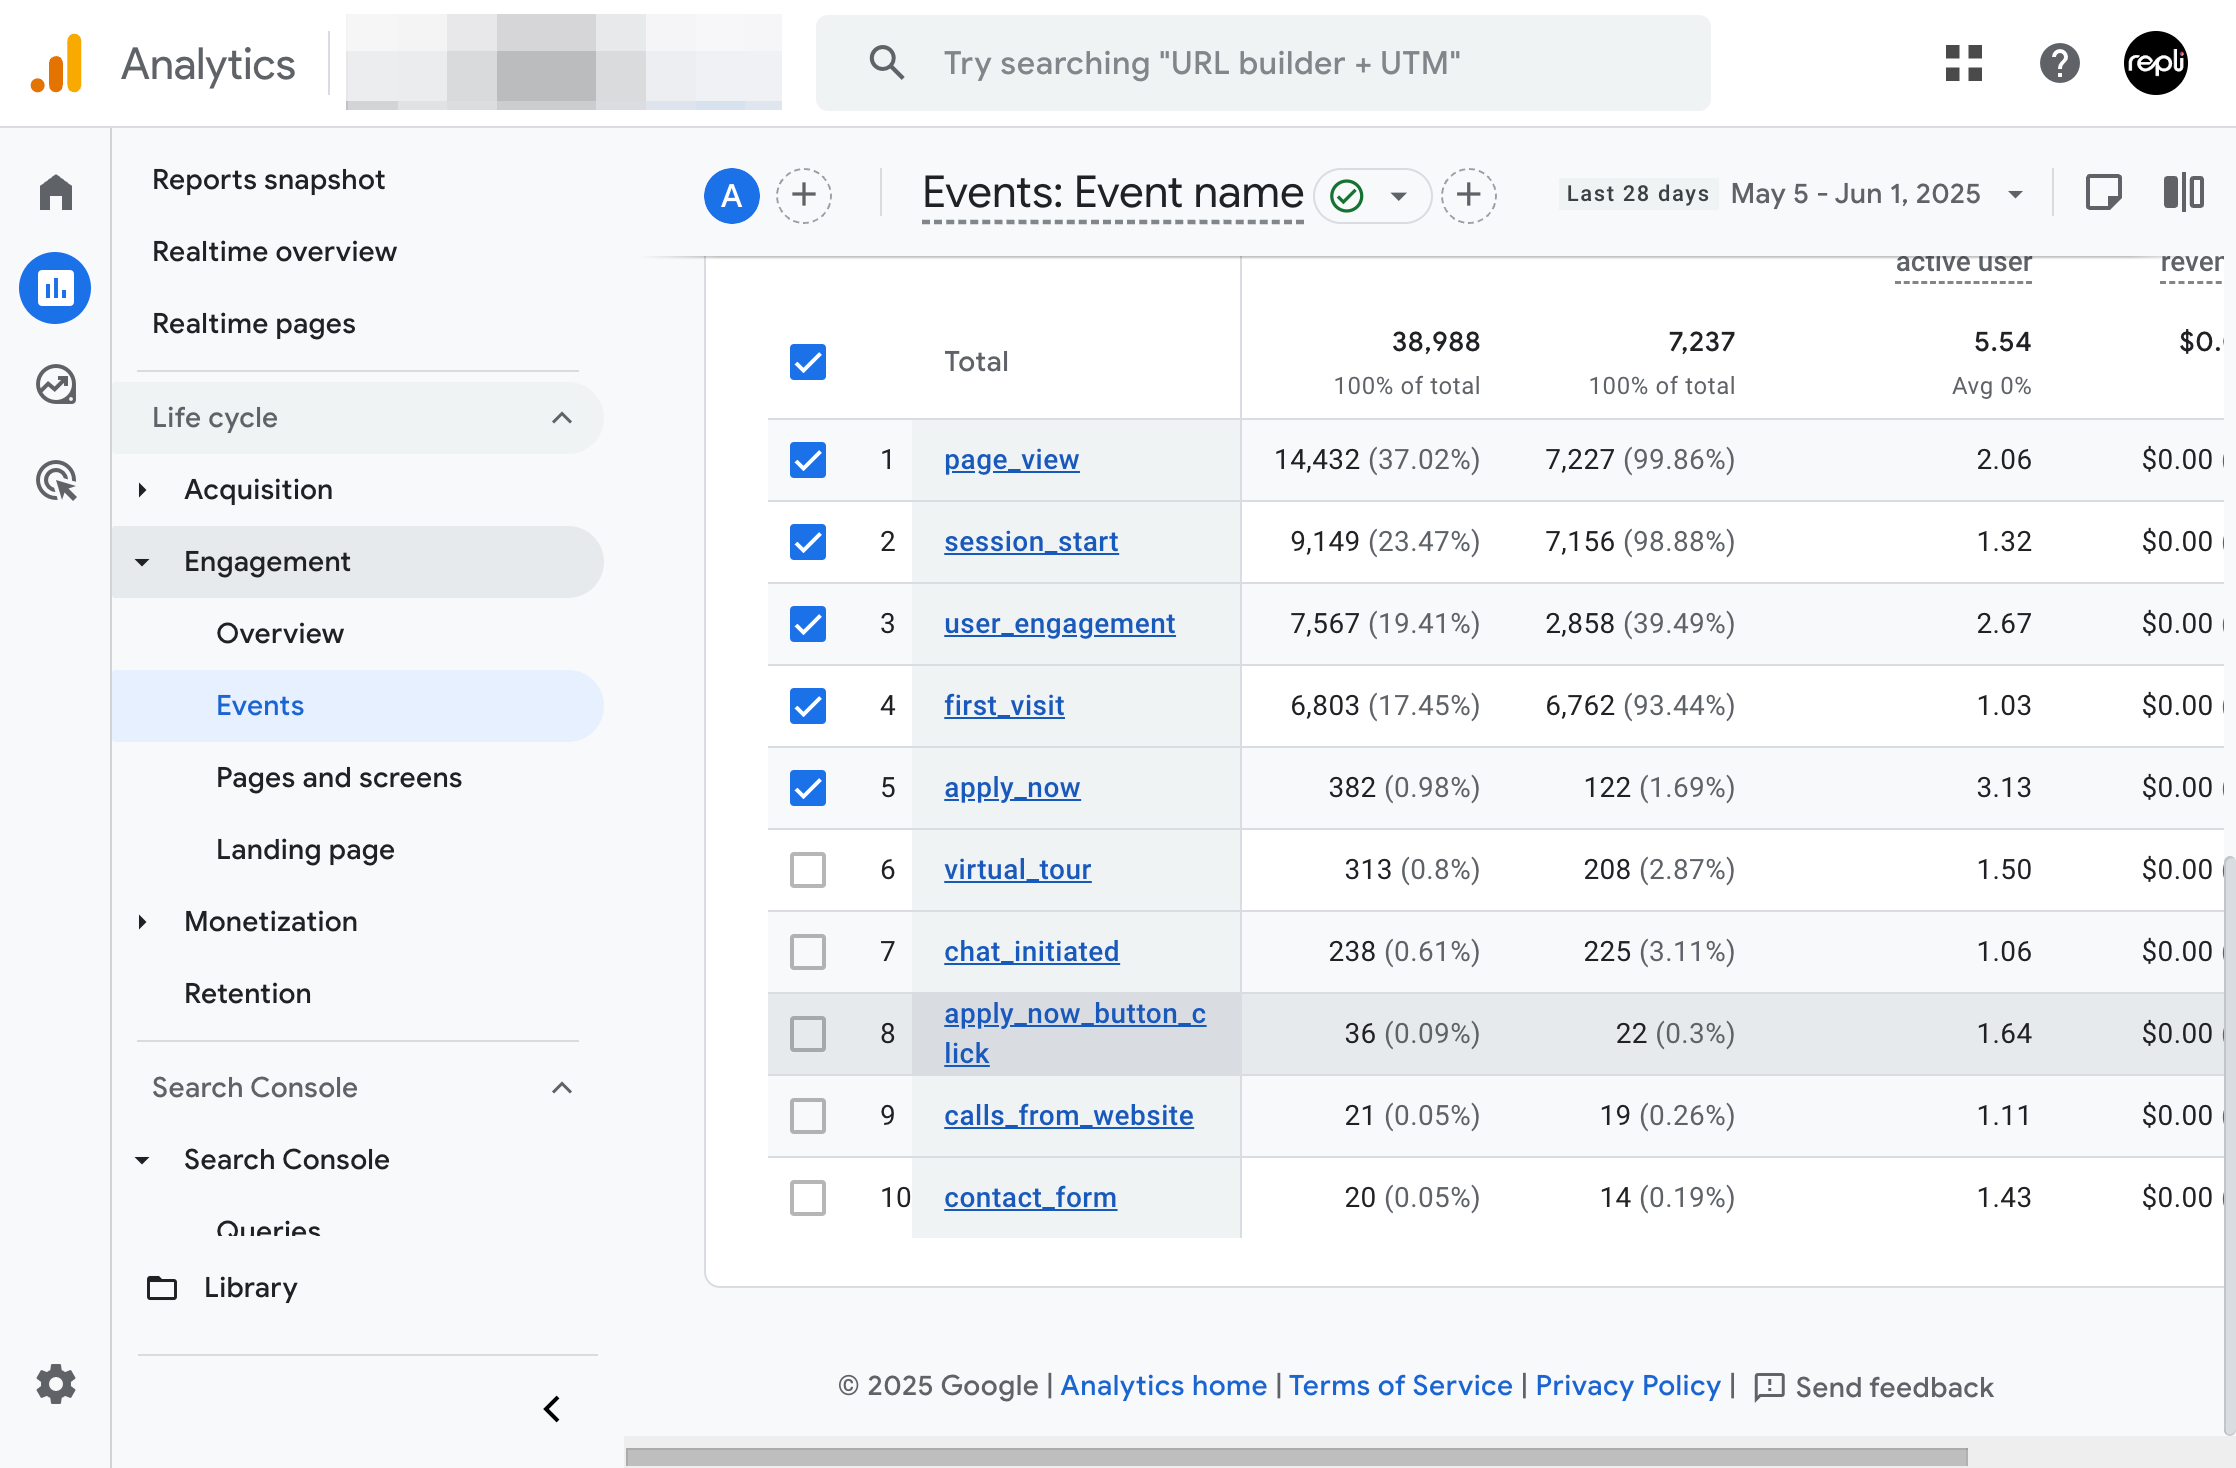Collapse the navigation with the left chevron
This screenshot has height=1468, width=2236.
pos(552,1409)
